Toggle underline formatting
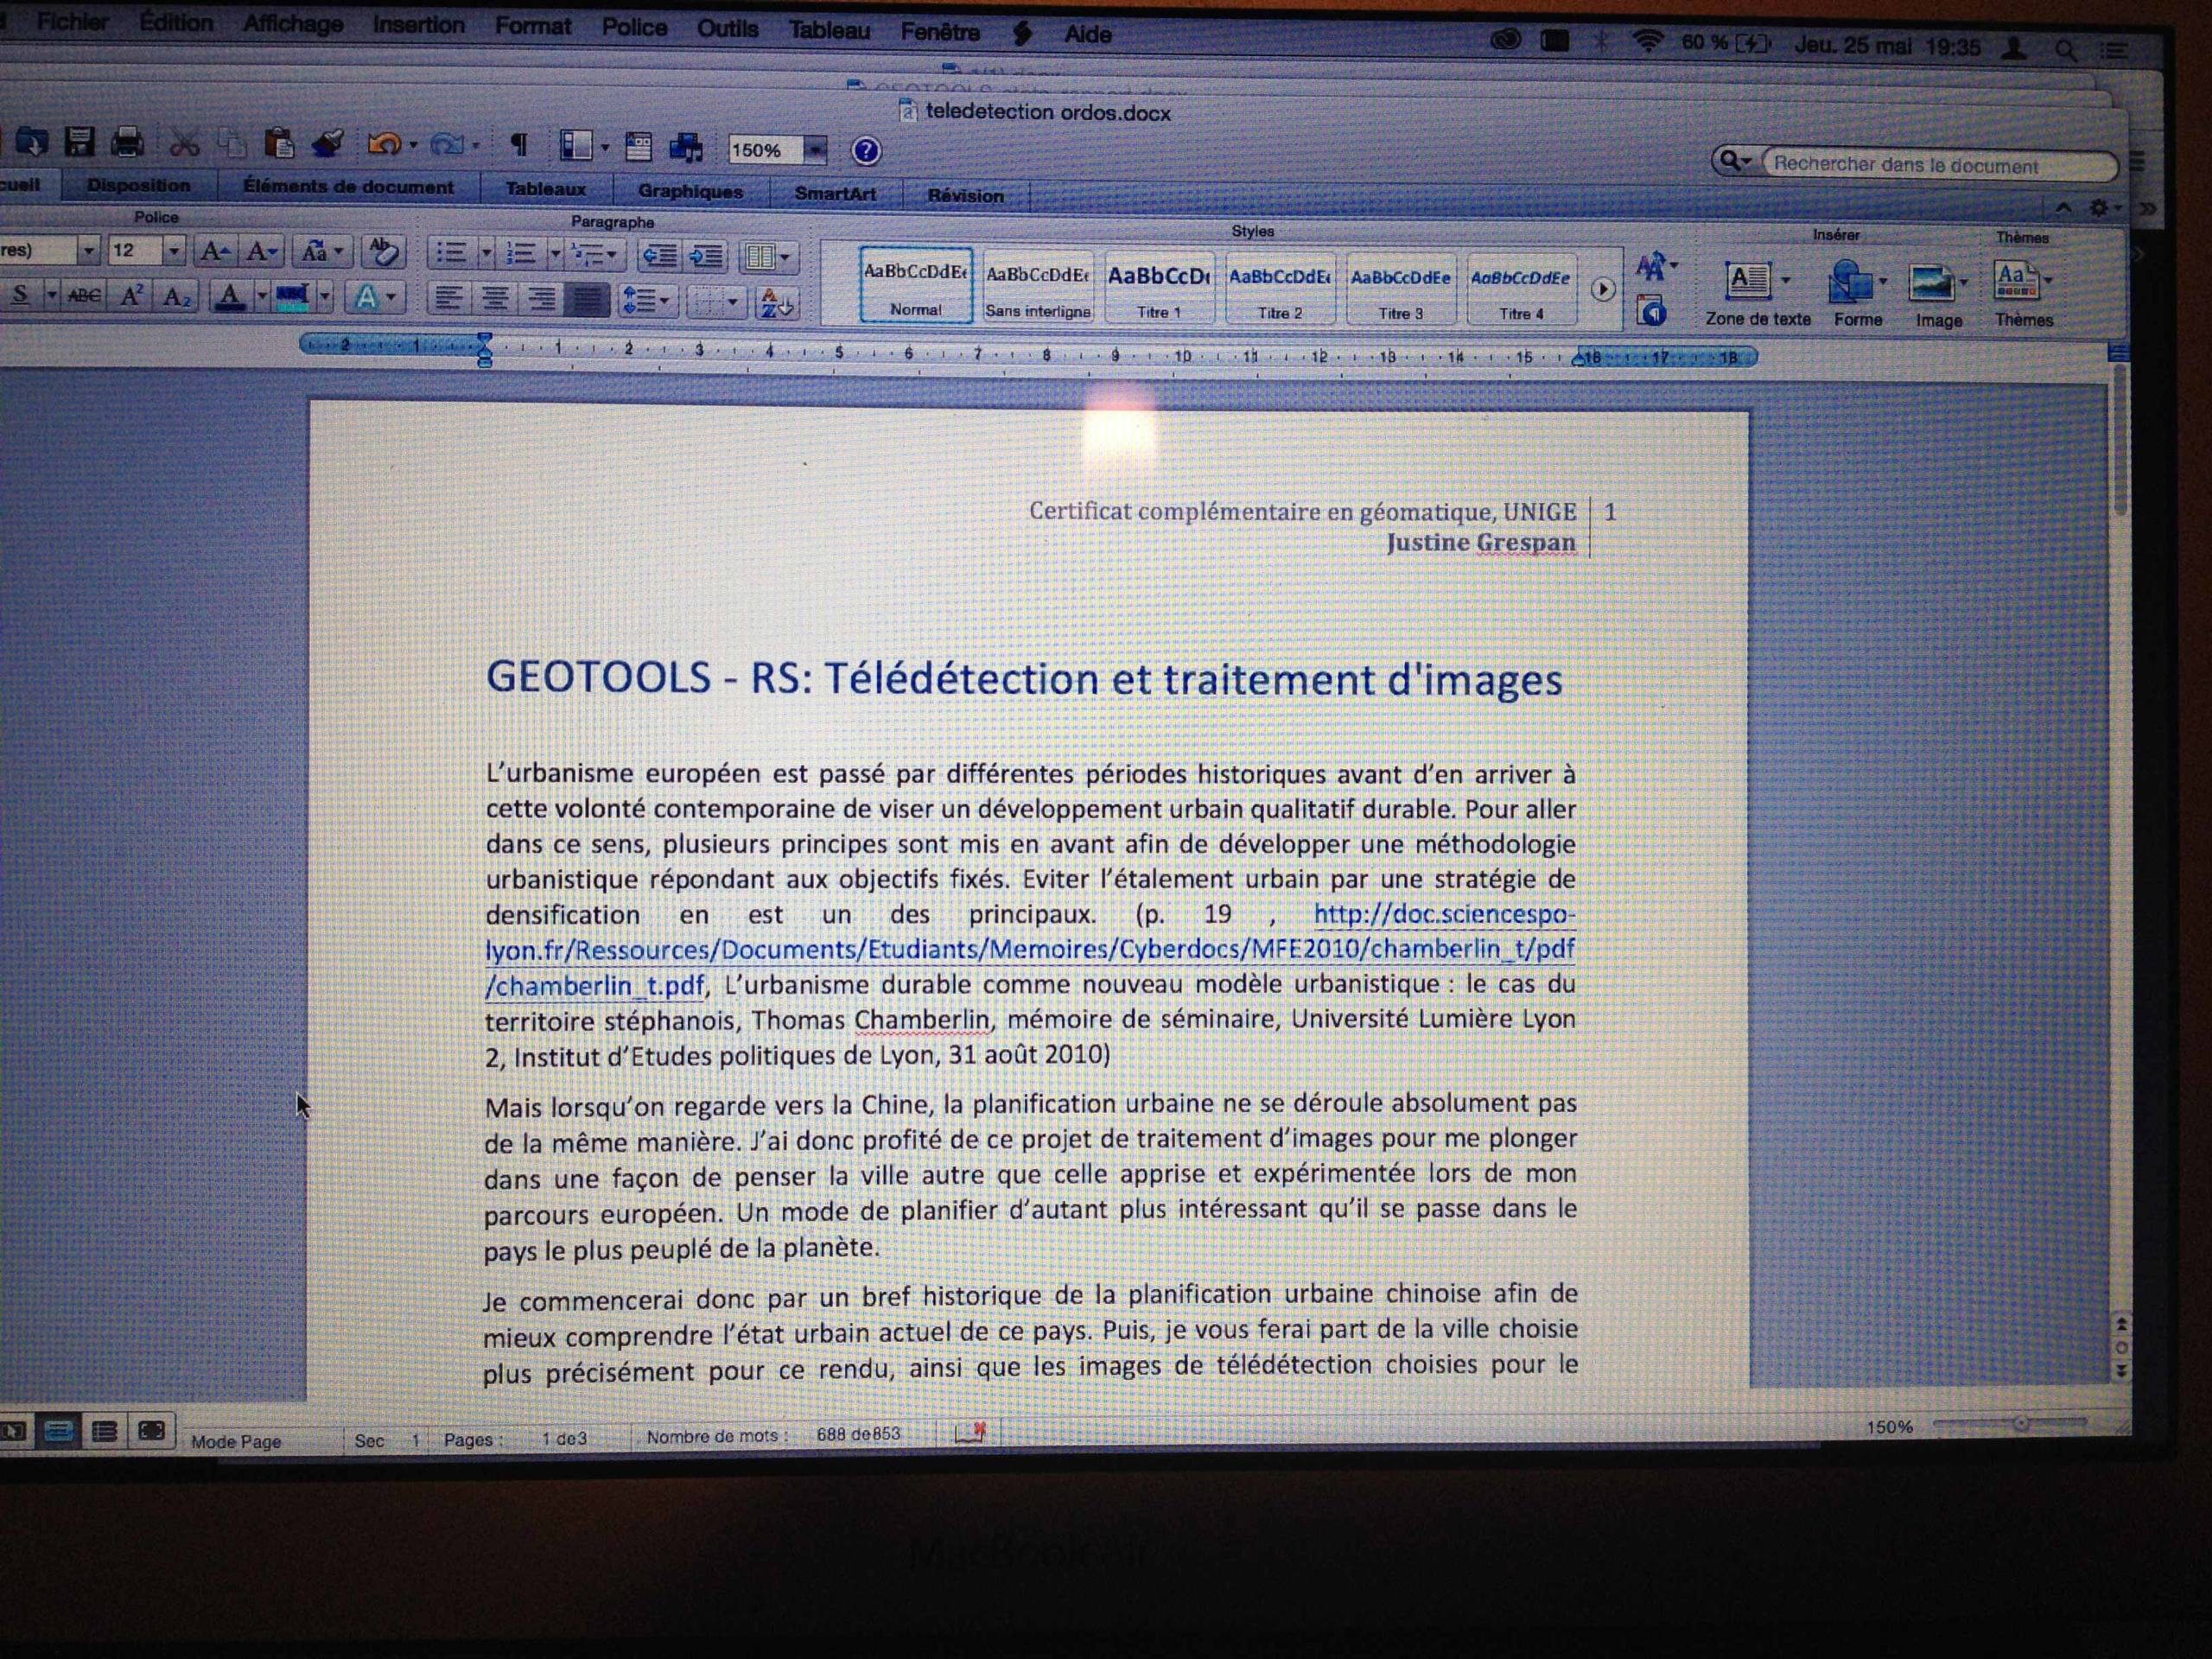Image resolution: width=2212 pixels, height=1659 pixels. click(21, 294)
